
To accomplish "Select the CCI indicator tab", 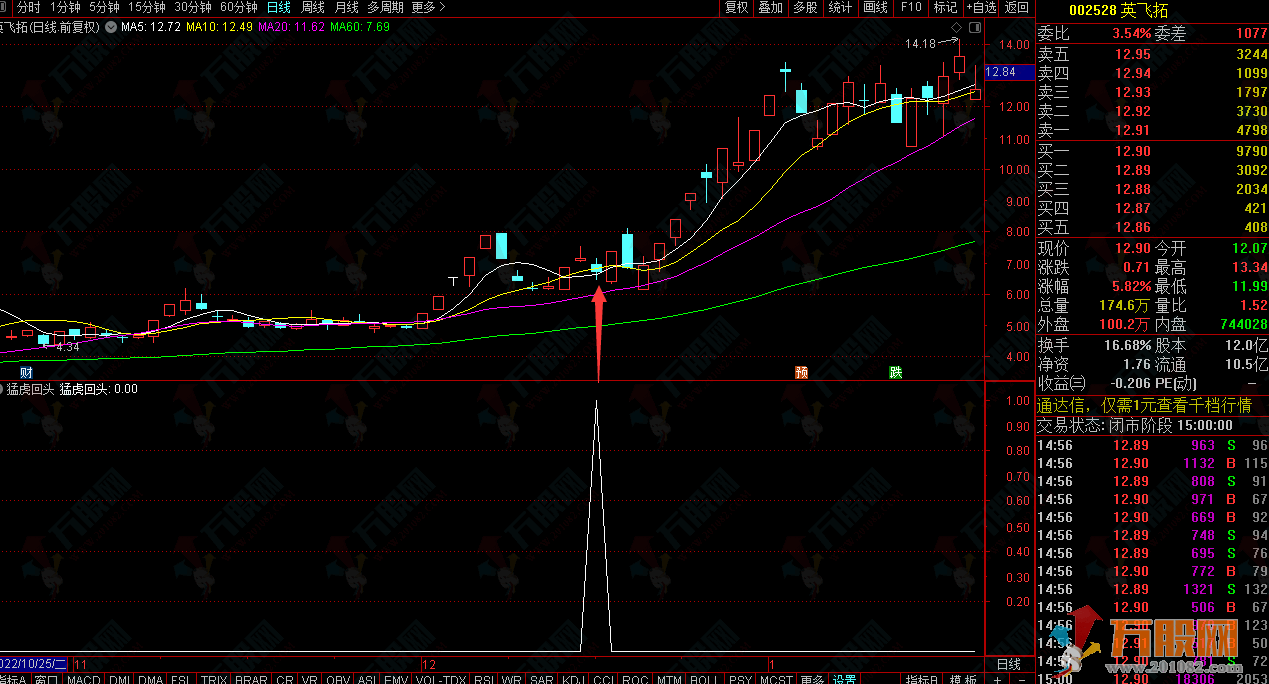I will pyautogui.click(x=604, y=680).
